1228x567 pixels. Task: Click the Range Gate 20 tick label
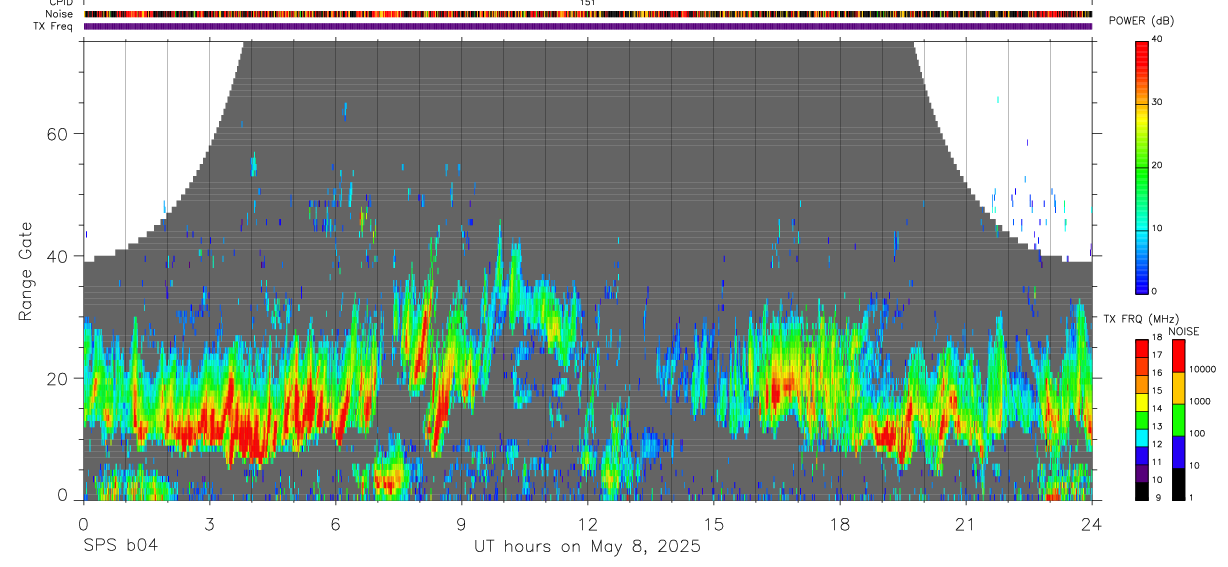tap(59, 379)
